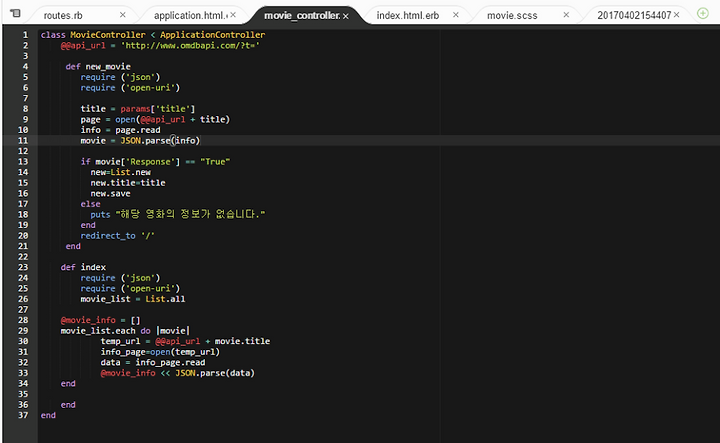Click 'new.title=title' on line 15
Screen dimensions: 720x443
click(x=128, y=183)
